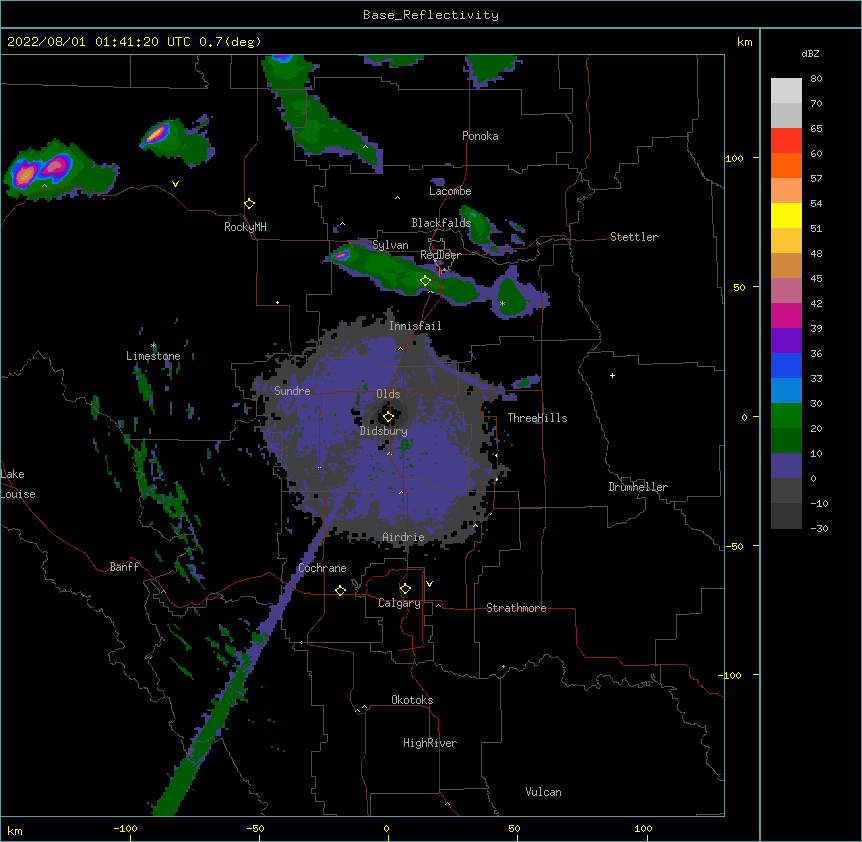
Task: Click the asterisk inside green echo east of RedDeer
Action: (502, 303)
